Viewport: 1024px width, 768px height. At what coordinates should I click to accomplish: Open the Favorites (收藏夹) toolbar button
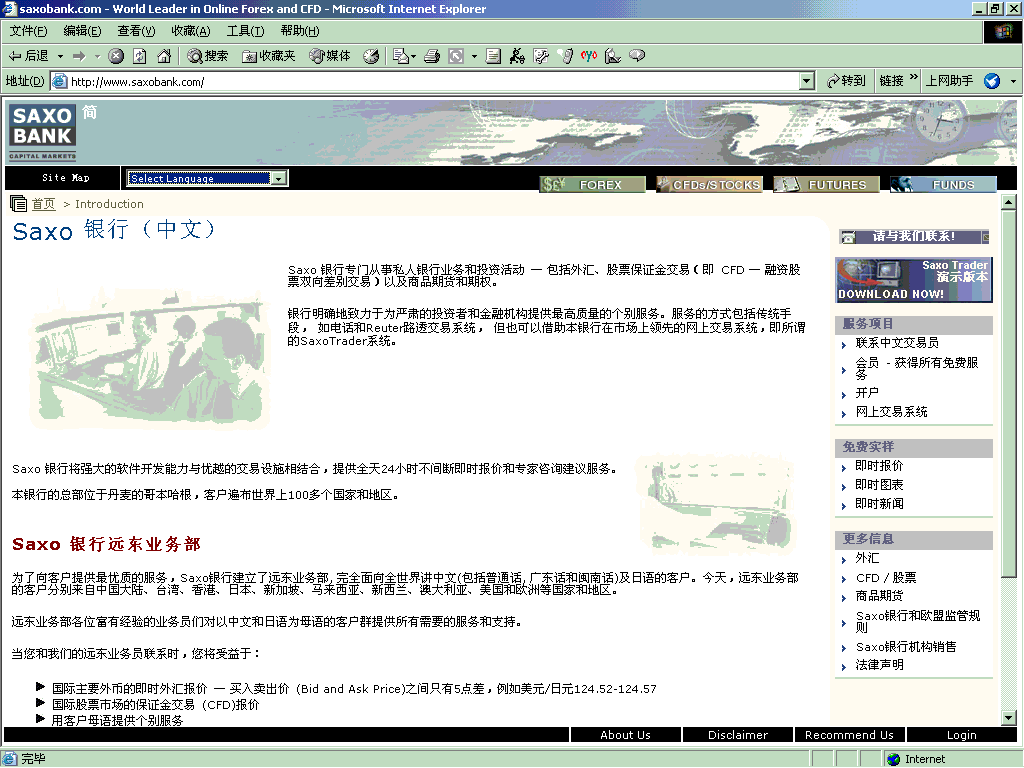point(268,56)
